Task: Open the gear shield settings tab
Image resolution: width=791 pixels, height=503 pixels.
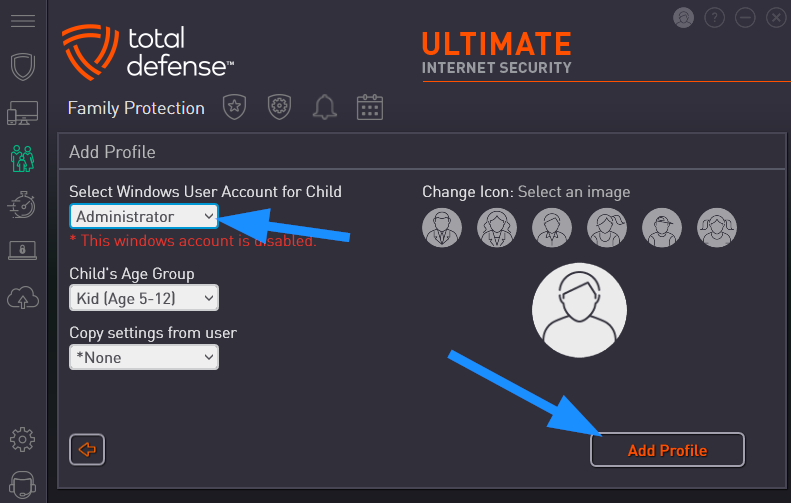Action: 279,107
